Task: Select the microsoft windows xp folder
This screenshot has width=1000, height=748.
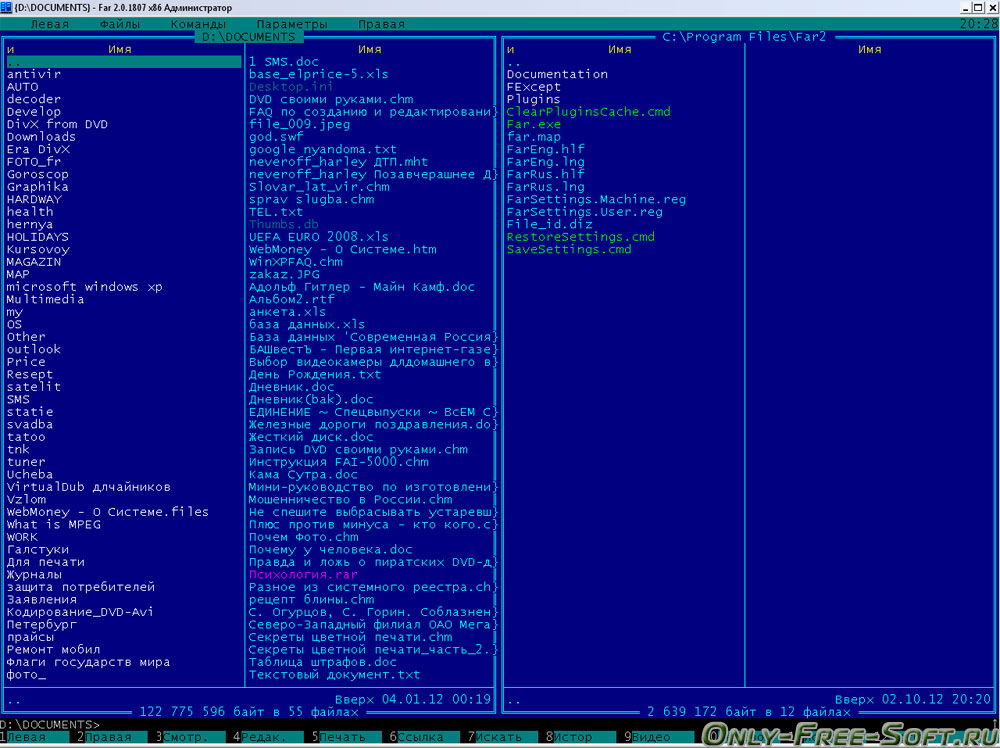Action: tap(84, 287)
